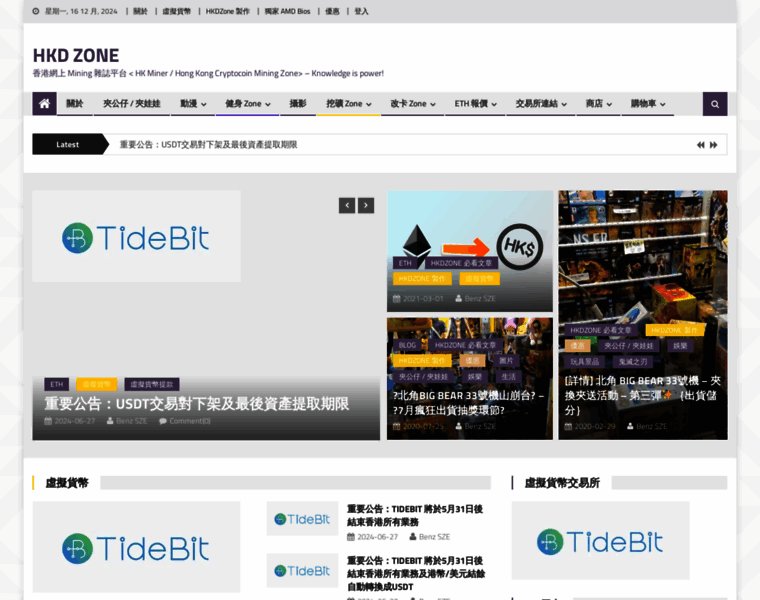
Task: Click comment icon under USDT announcement
Action: [163, 421]
